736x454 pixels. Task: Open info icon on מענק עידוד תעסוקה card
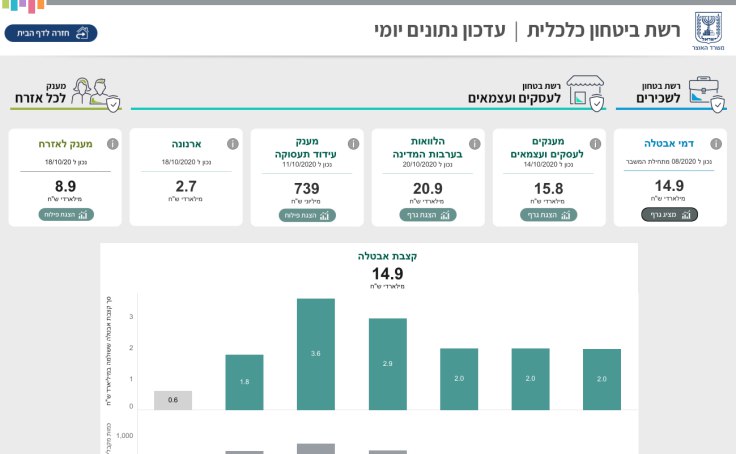coord(353,144)
